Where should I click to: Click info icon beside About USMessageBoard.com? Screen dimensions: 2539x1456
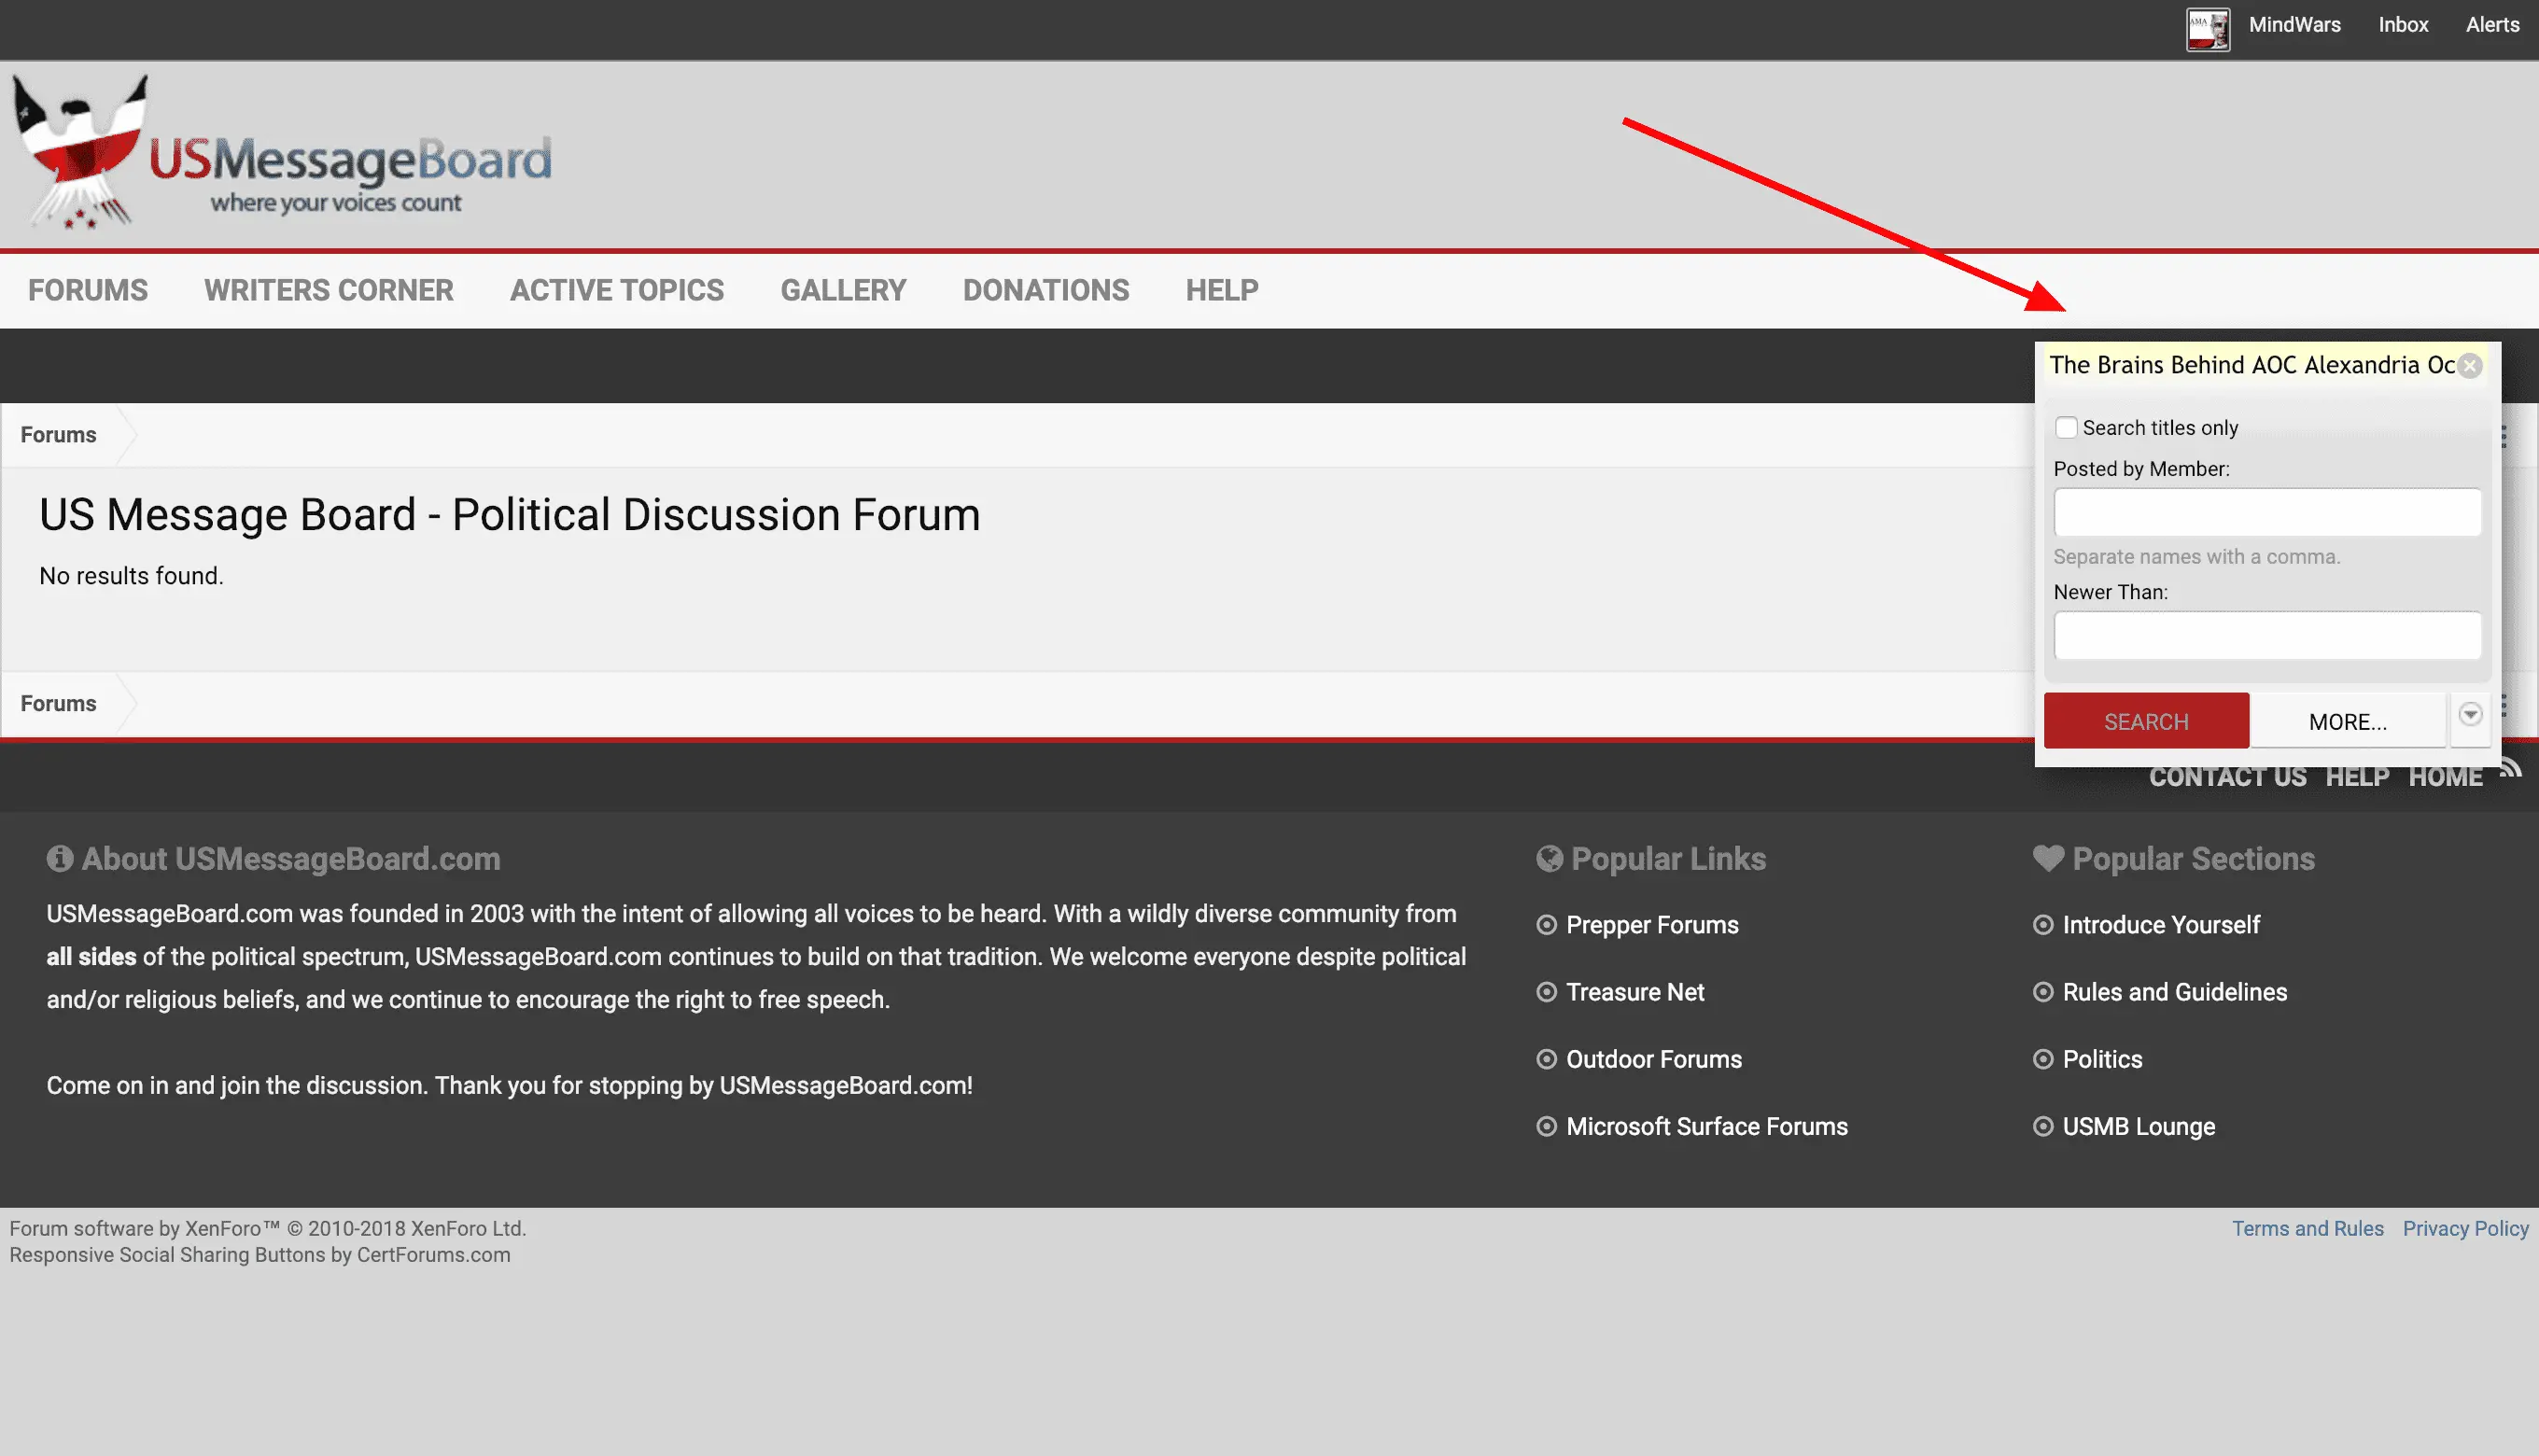point(60,859)
